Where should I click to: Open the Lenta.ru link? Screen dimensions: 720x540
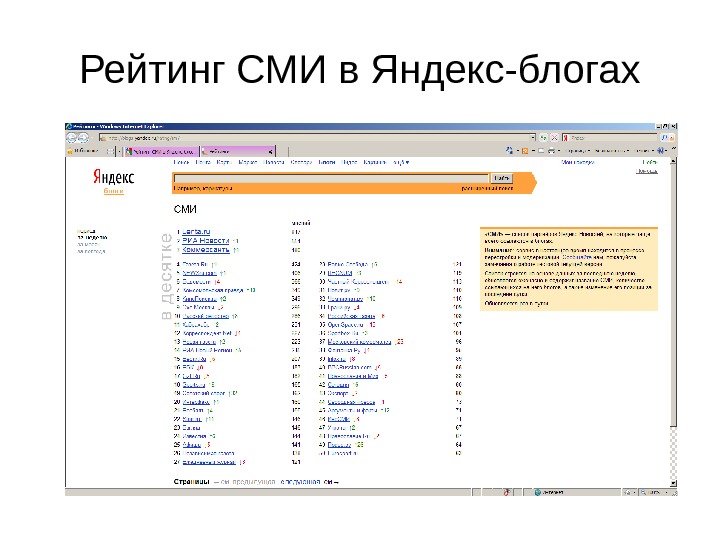pyautogui.click(x=196, y=232)
